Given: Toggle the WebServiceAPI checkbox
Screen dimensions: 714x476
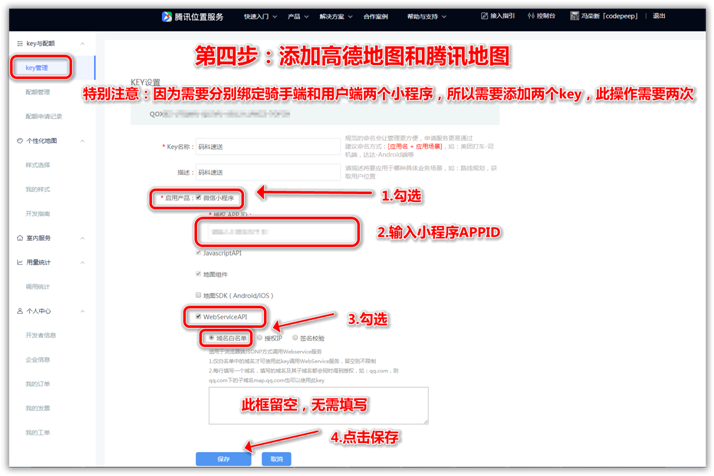Looking at the screenshot, I should [x=199, y=316].
